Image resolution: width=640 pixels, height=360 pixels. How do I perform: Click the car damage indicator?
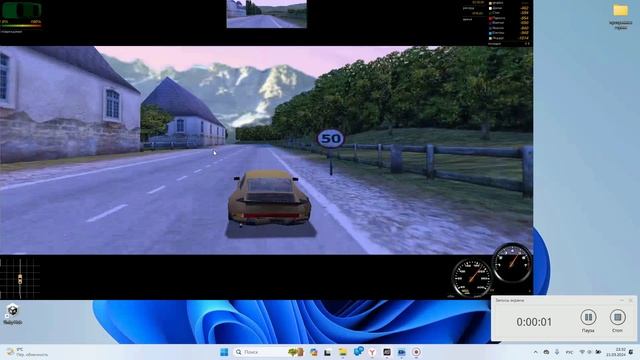click(22, 11)
